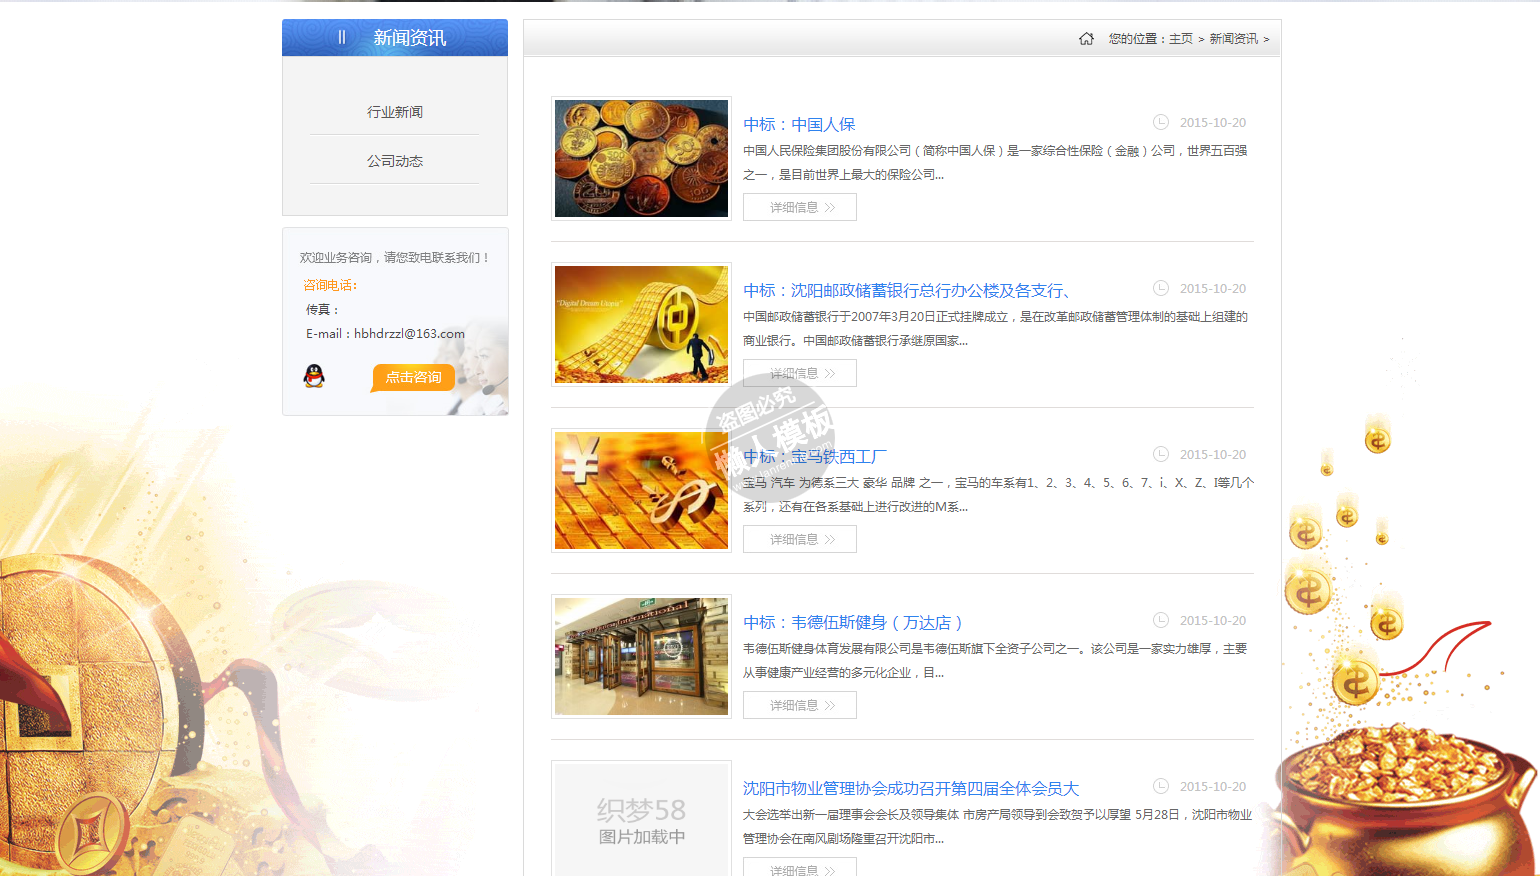Click the 传真 label
1540x876 pixels.
[322, 310]
